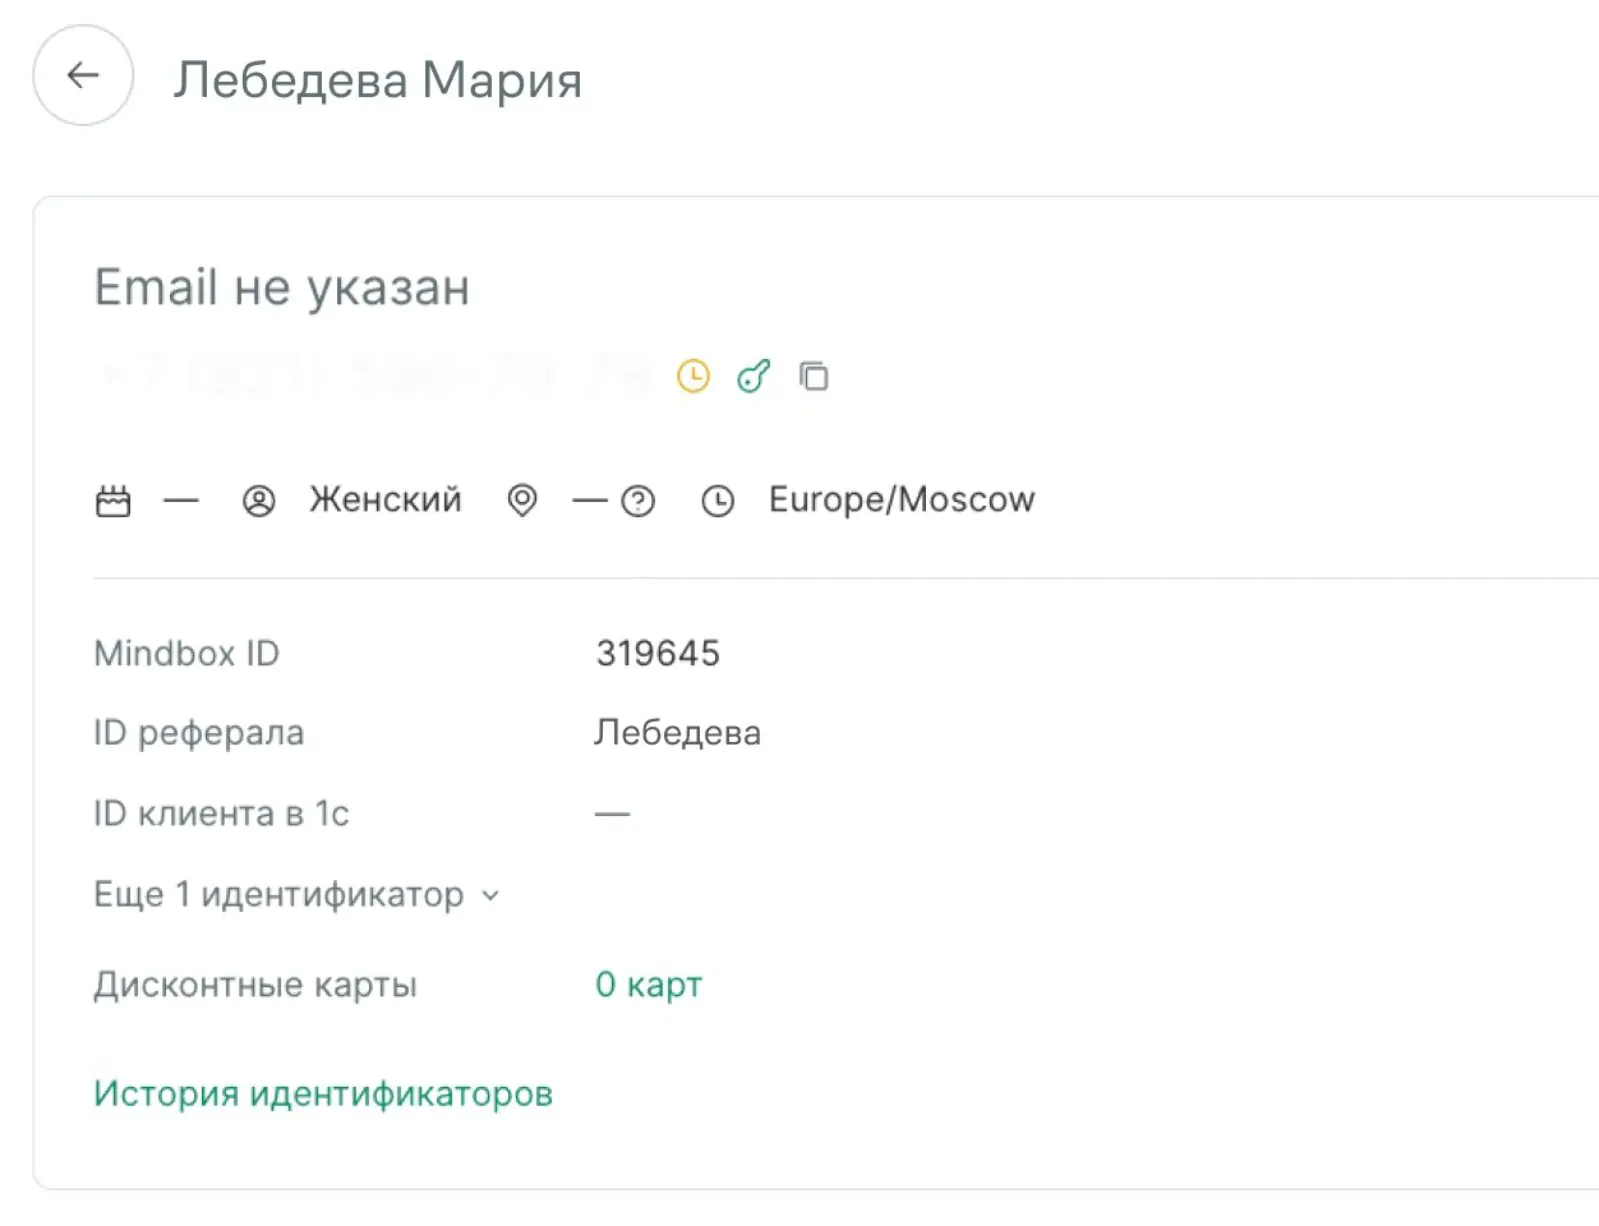Select Mindbox ID value 319645
This screenshot has width=1599, height=1226.
pyautogui.click(x=658, y=654)
